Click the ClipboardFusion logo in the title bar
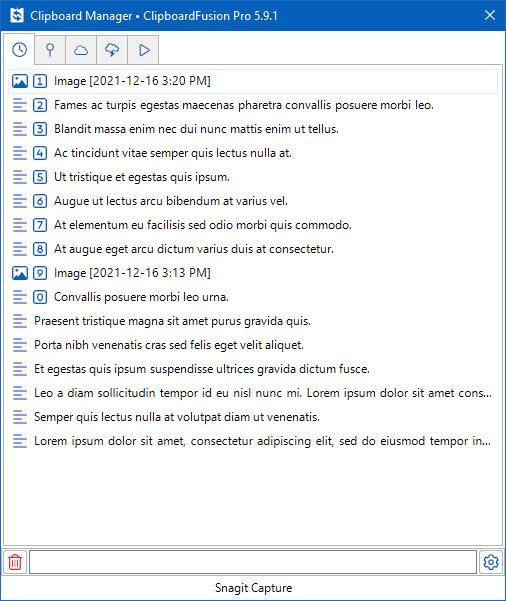 click(17, 15)
